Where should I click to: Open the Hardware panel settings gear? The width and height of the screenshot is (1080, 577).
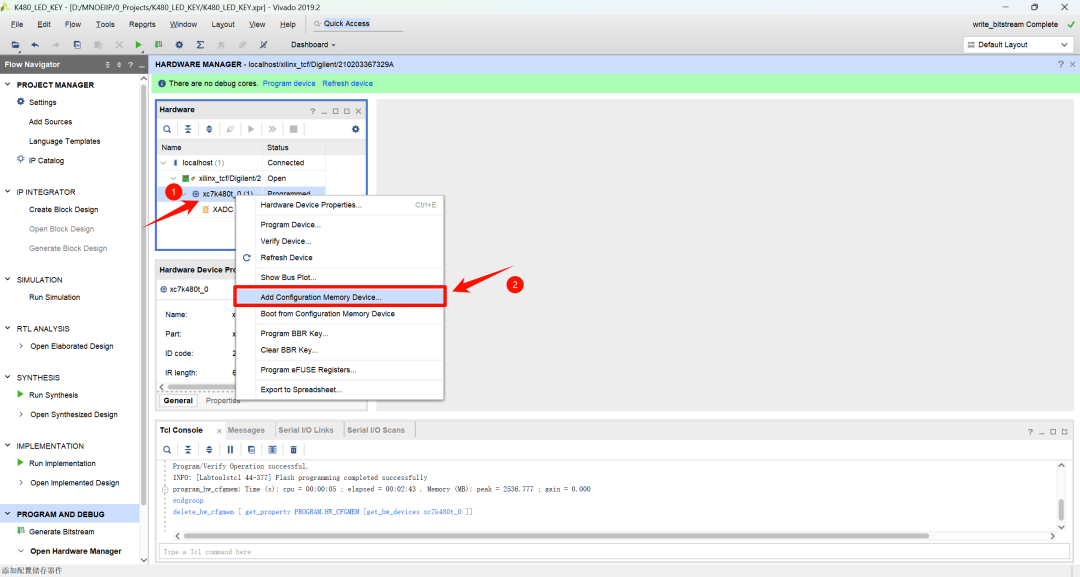[x=356, y=129]
